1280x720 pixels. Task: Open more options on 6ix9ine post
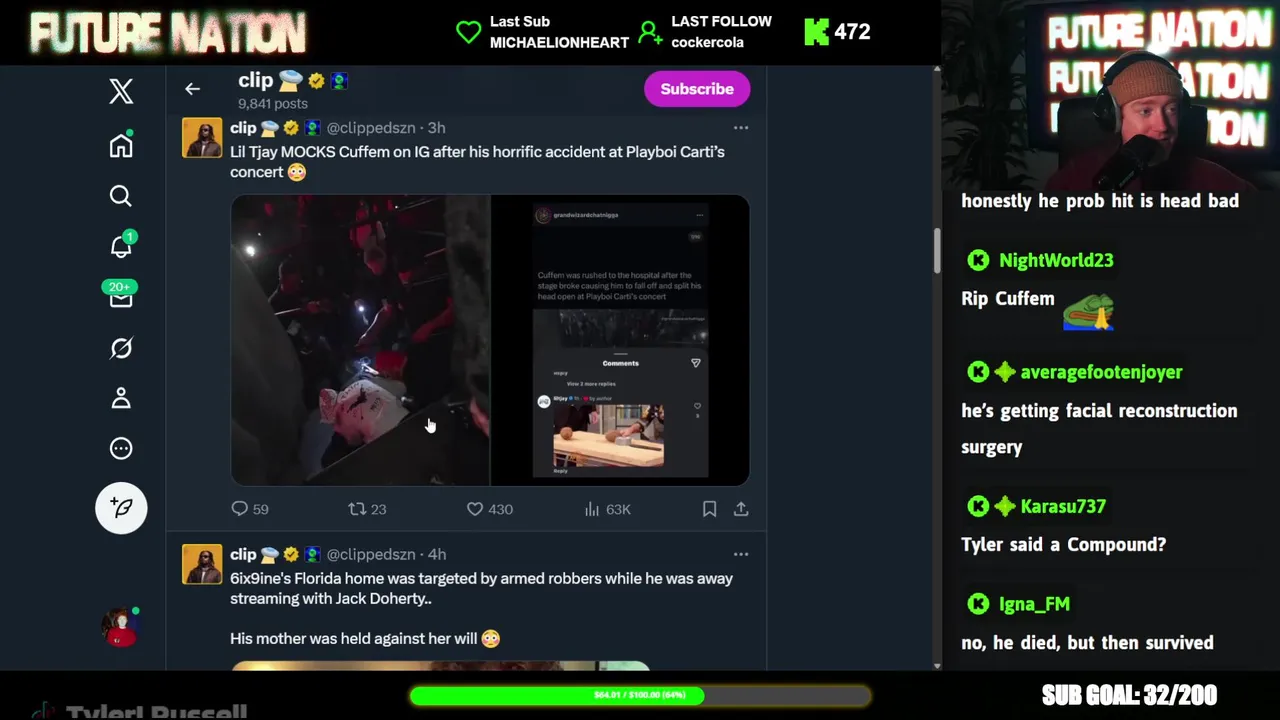[x=741, y=554]
